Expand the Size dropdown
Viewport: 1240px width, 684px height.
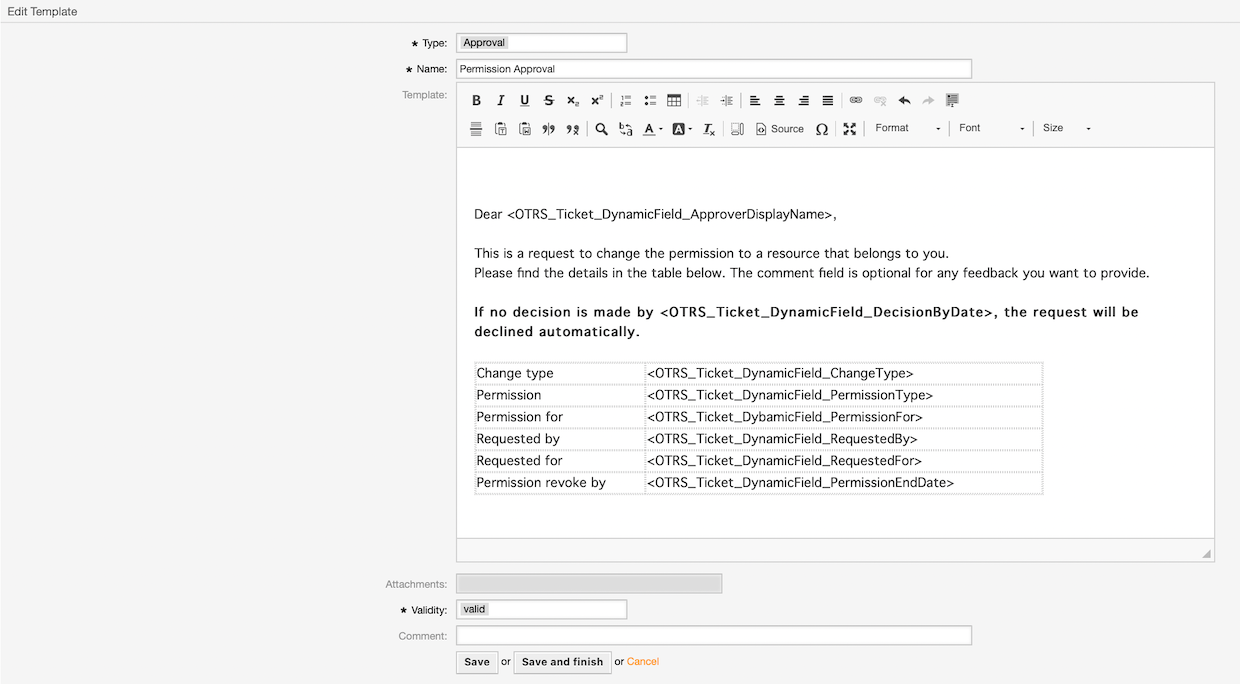1066,128
